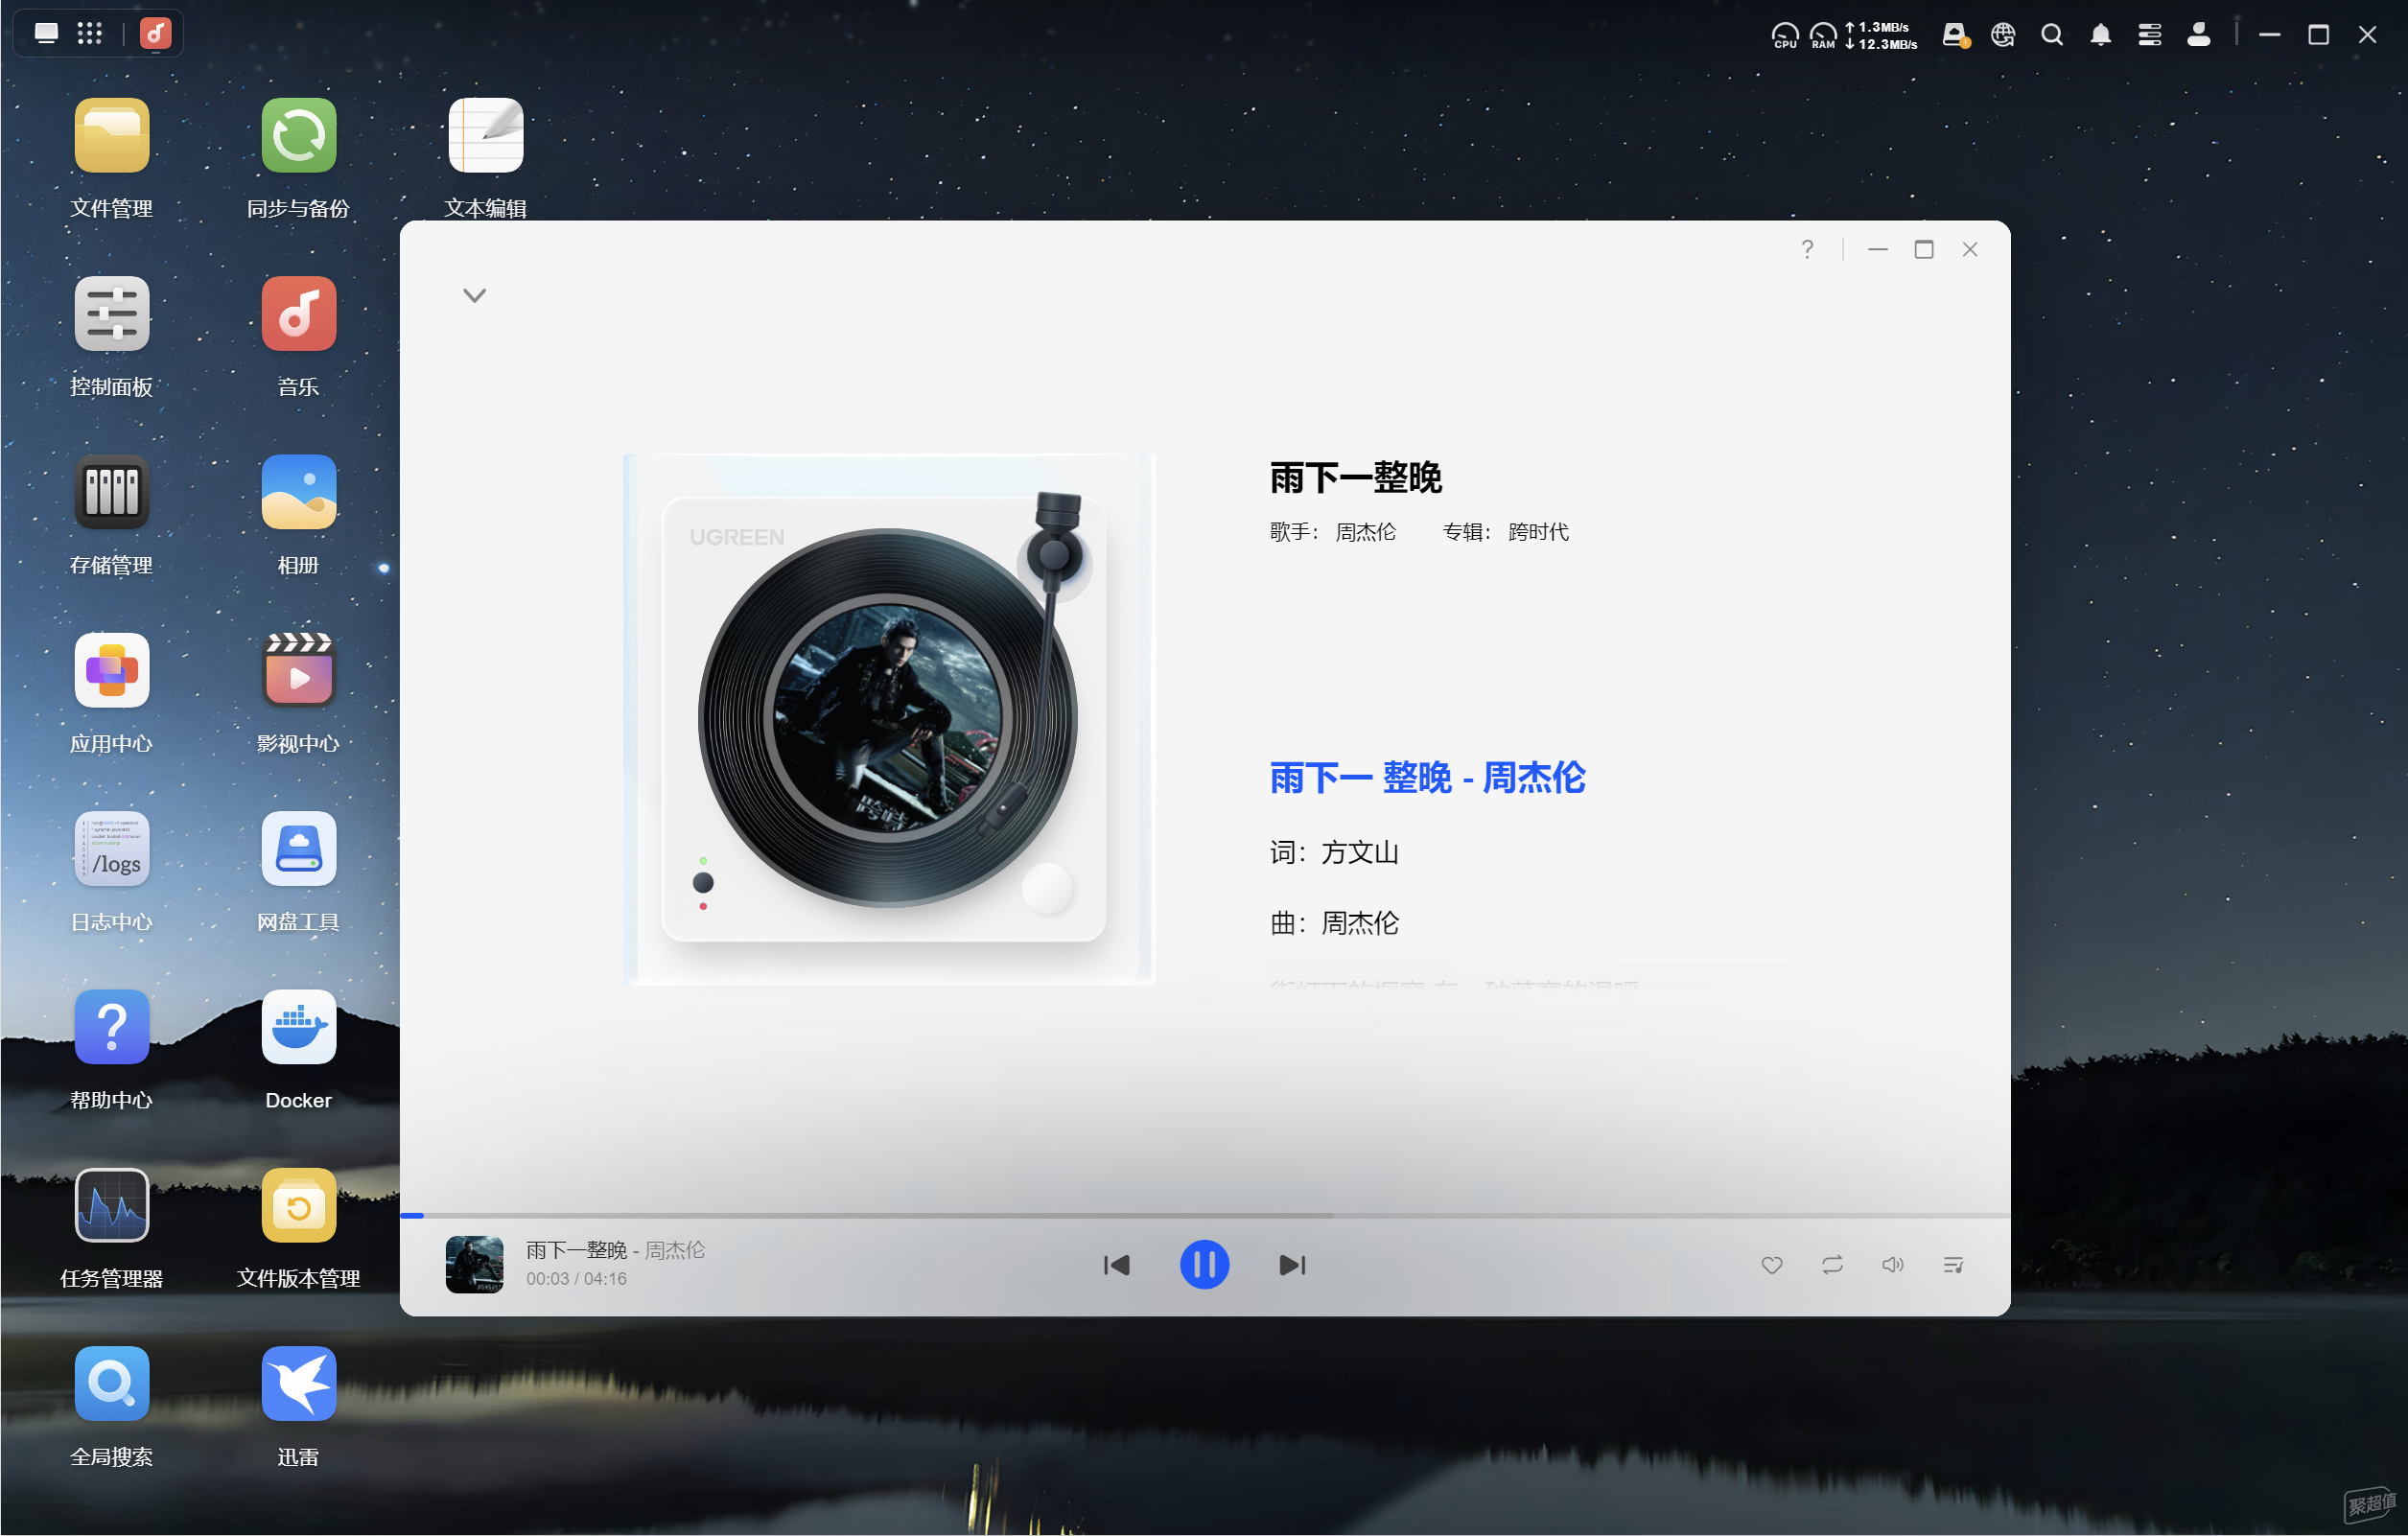
Task: Click the show desktop icon in top bar
Action: tap(46, 34)
